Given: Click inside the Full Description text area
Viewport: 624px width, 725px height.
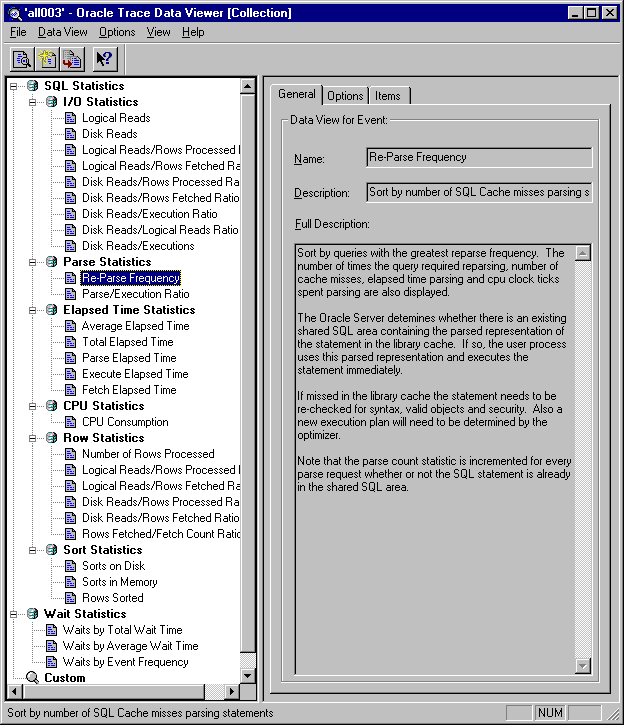Looking at the screenshot, I should (434, 459).
